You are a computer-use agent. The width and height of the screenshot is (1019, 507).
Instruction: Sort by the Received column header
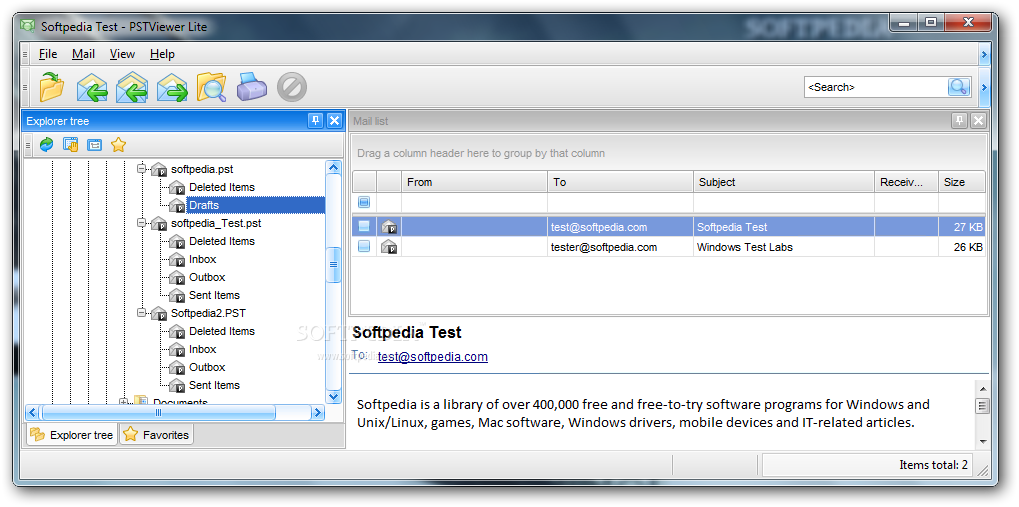click(907, 182)
